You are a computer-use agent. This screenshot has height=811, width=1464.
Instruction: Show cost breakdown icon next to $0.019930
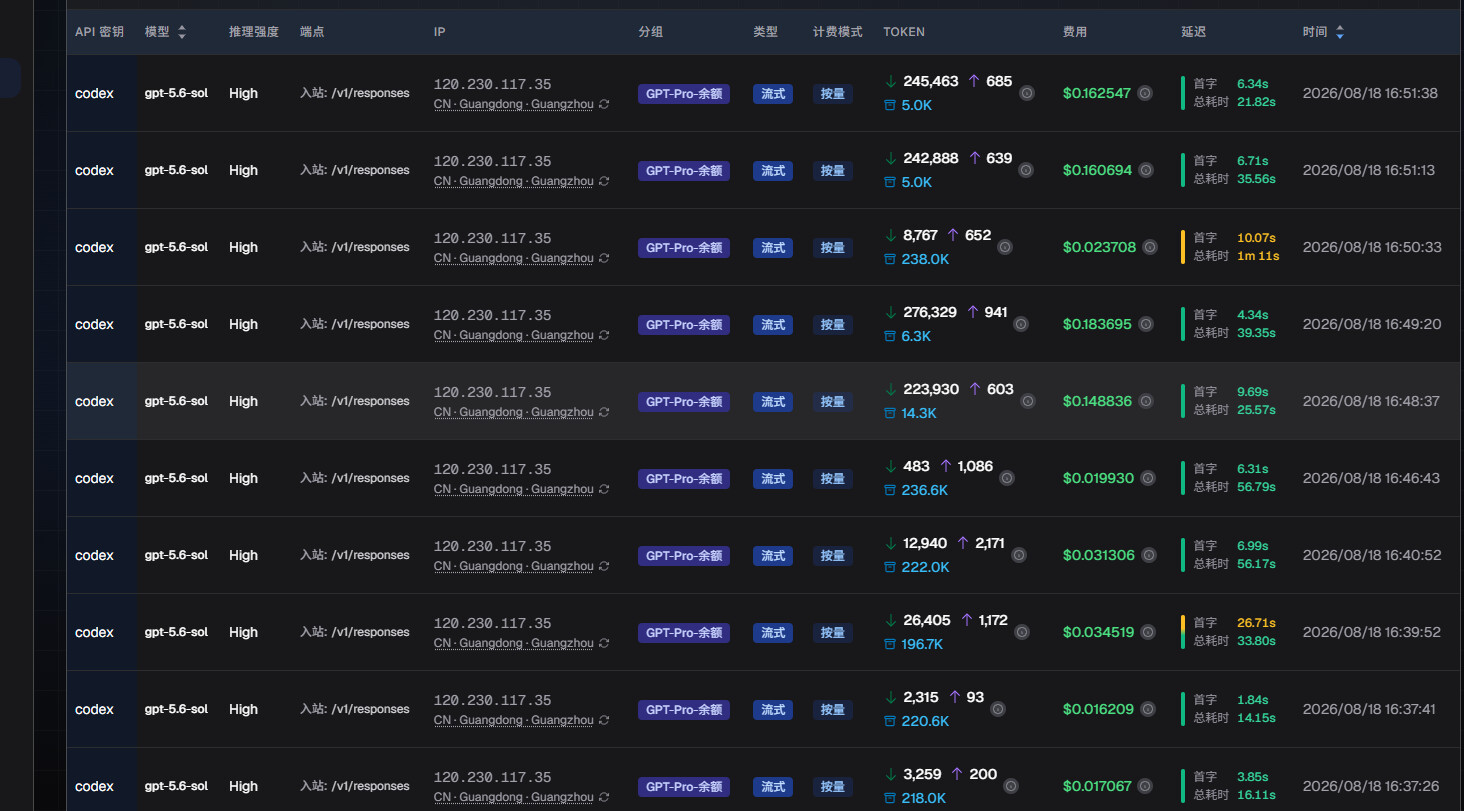(x=1148, y=478)
